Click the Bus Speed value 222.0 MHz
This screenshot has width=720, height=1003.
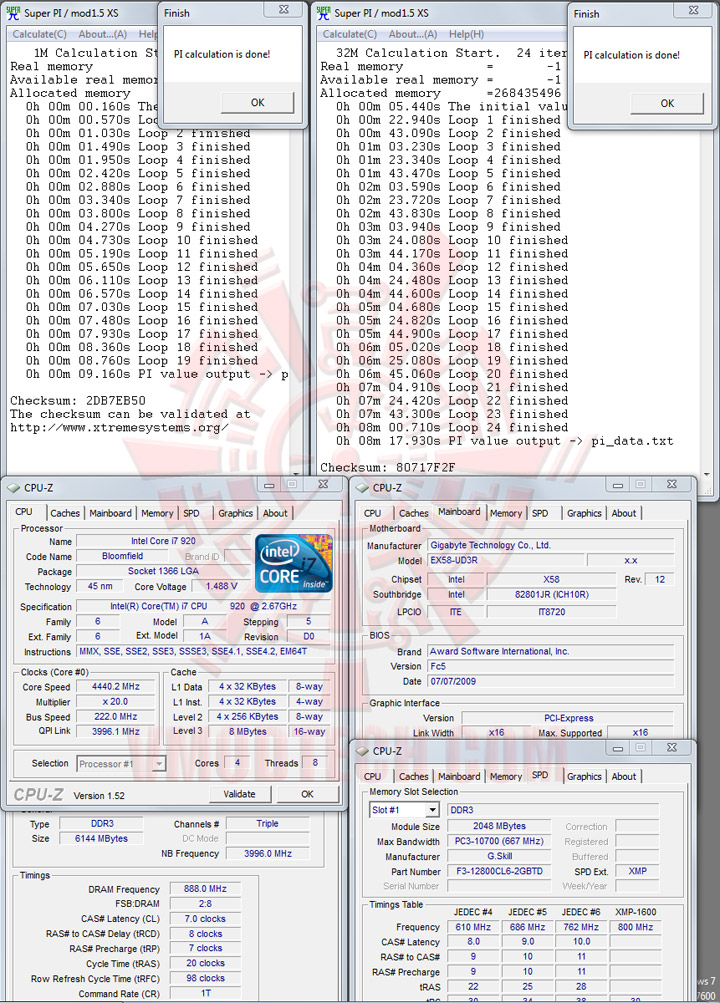(x=116, y=716)
